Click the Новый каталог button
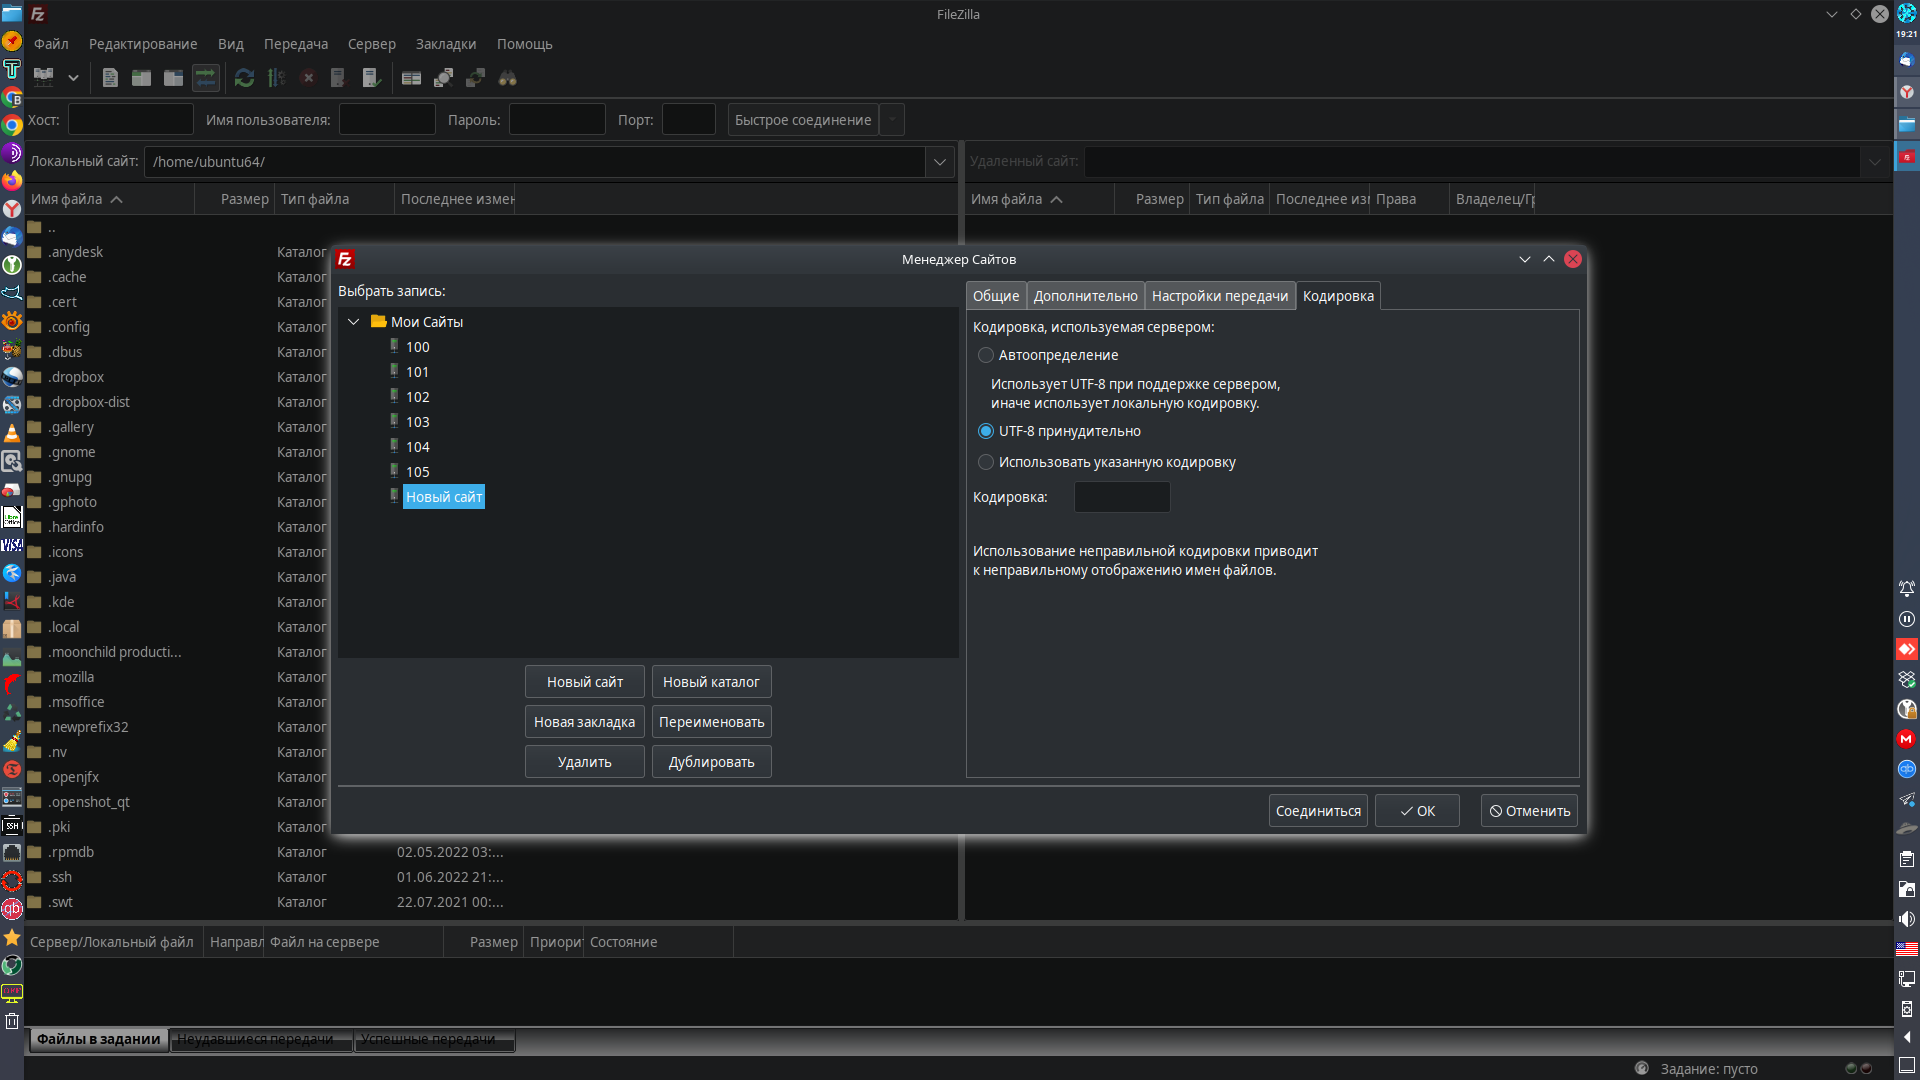1920x1080 pixels. 711,682
